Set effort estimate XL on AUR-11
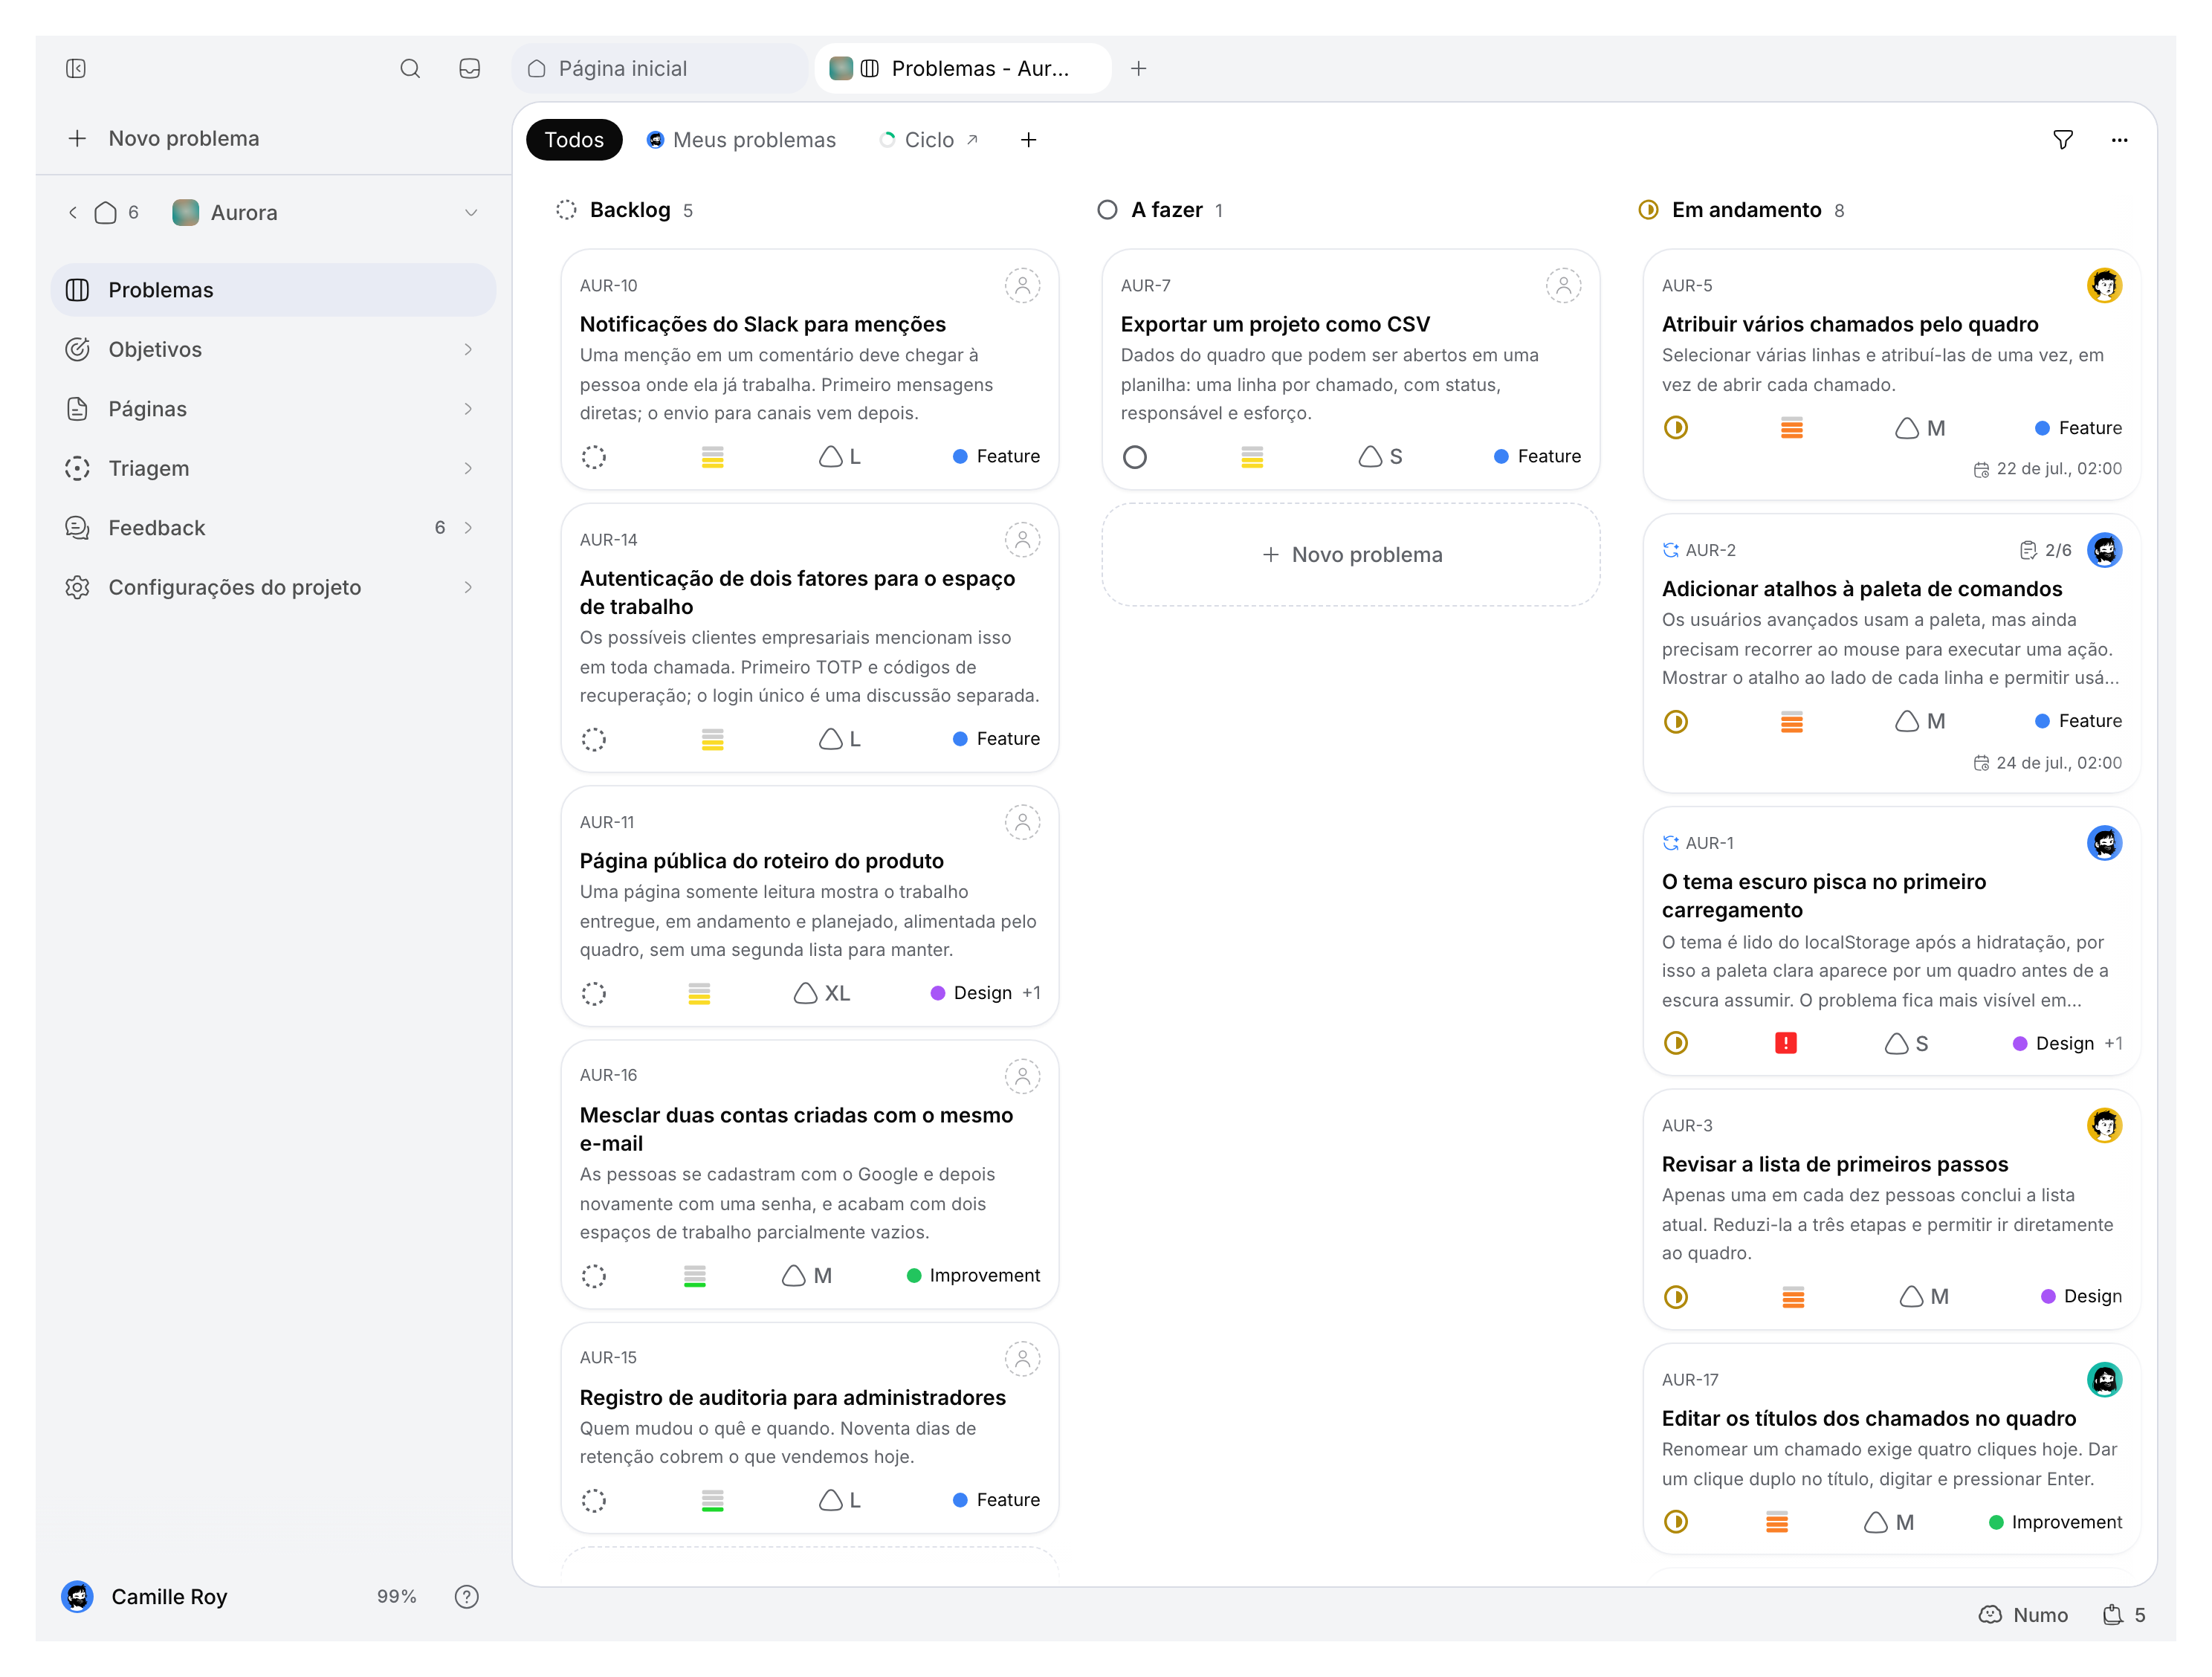The width and height of the screenshot is (2212, 1677). pyautogui.click(x=822, y=993)
